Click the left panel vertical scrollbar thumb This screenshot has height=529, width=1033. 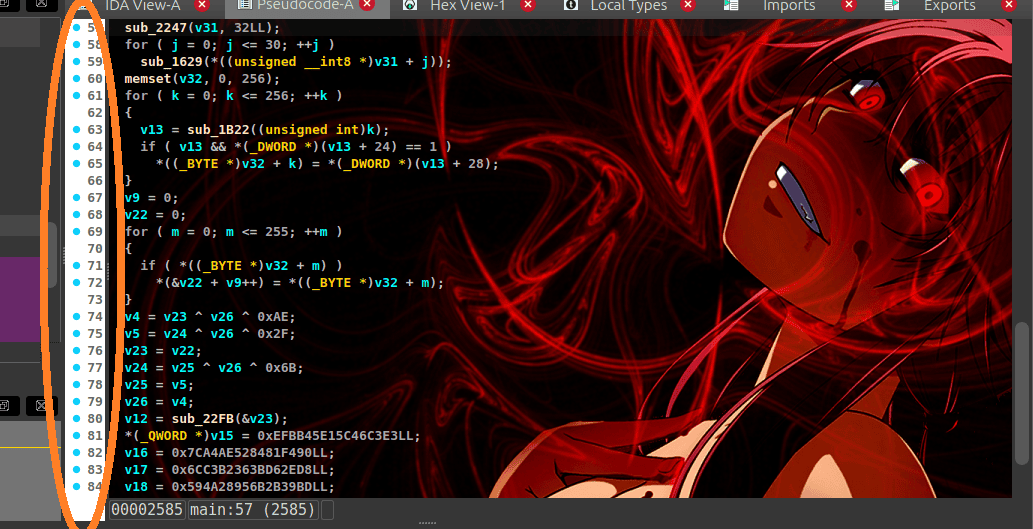(x=52, y=255)
